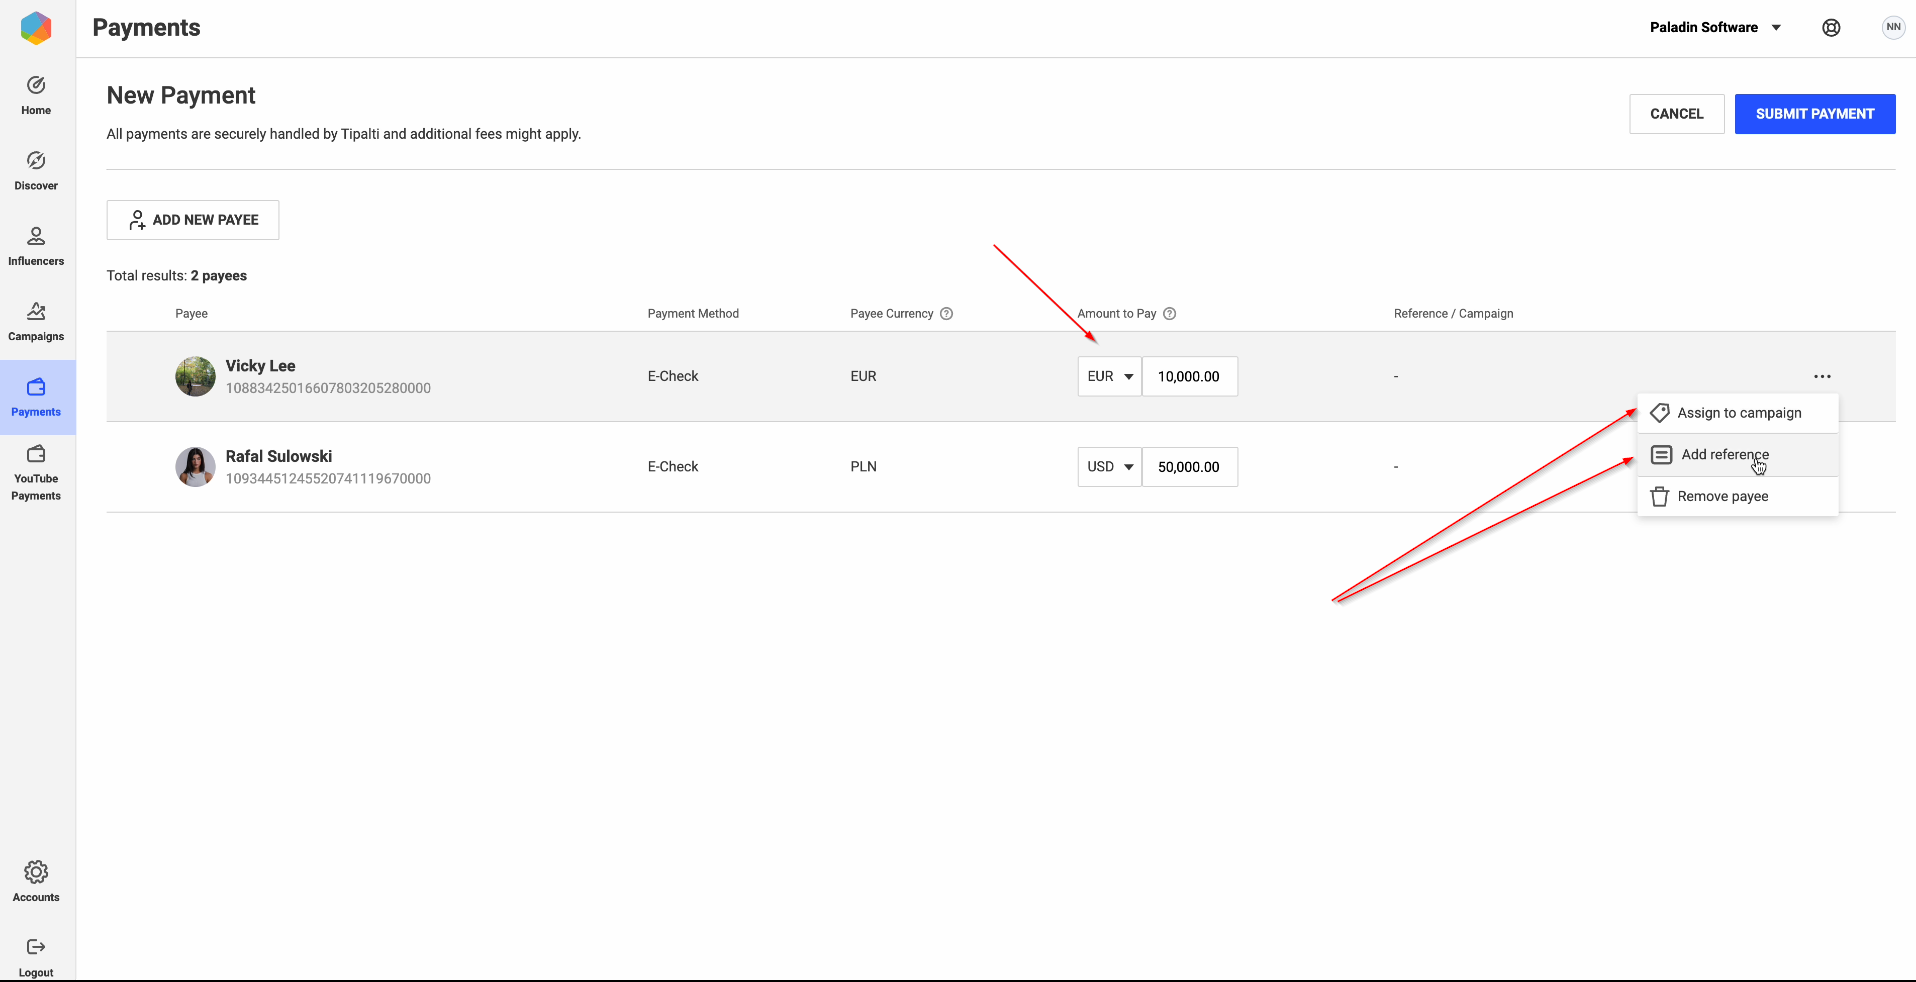Click the 50,000.00 amount input field
Screen dimensions: 1916x982
click(x=1189, y=466)
